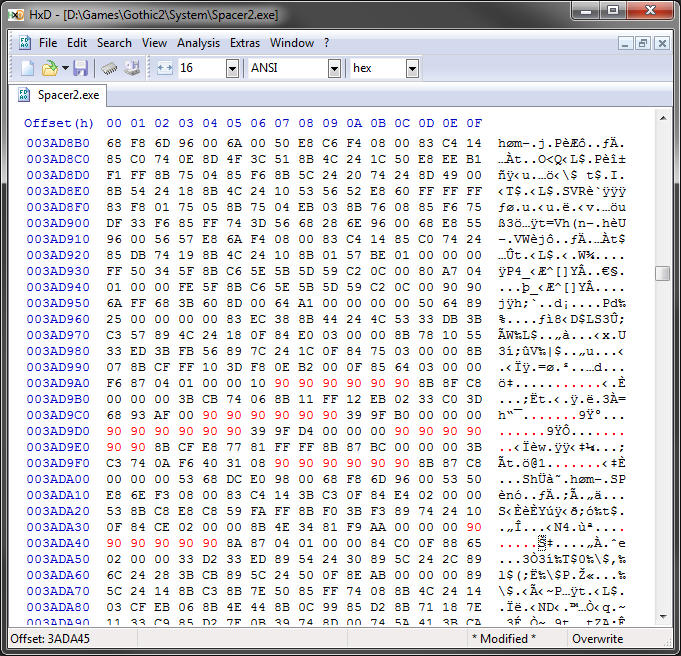The width and height of the screenshot is (681, 656).
Task: Click the Modified status indicator
Action: tap(504, 639)
